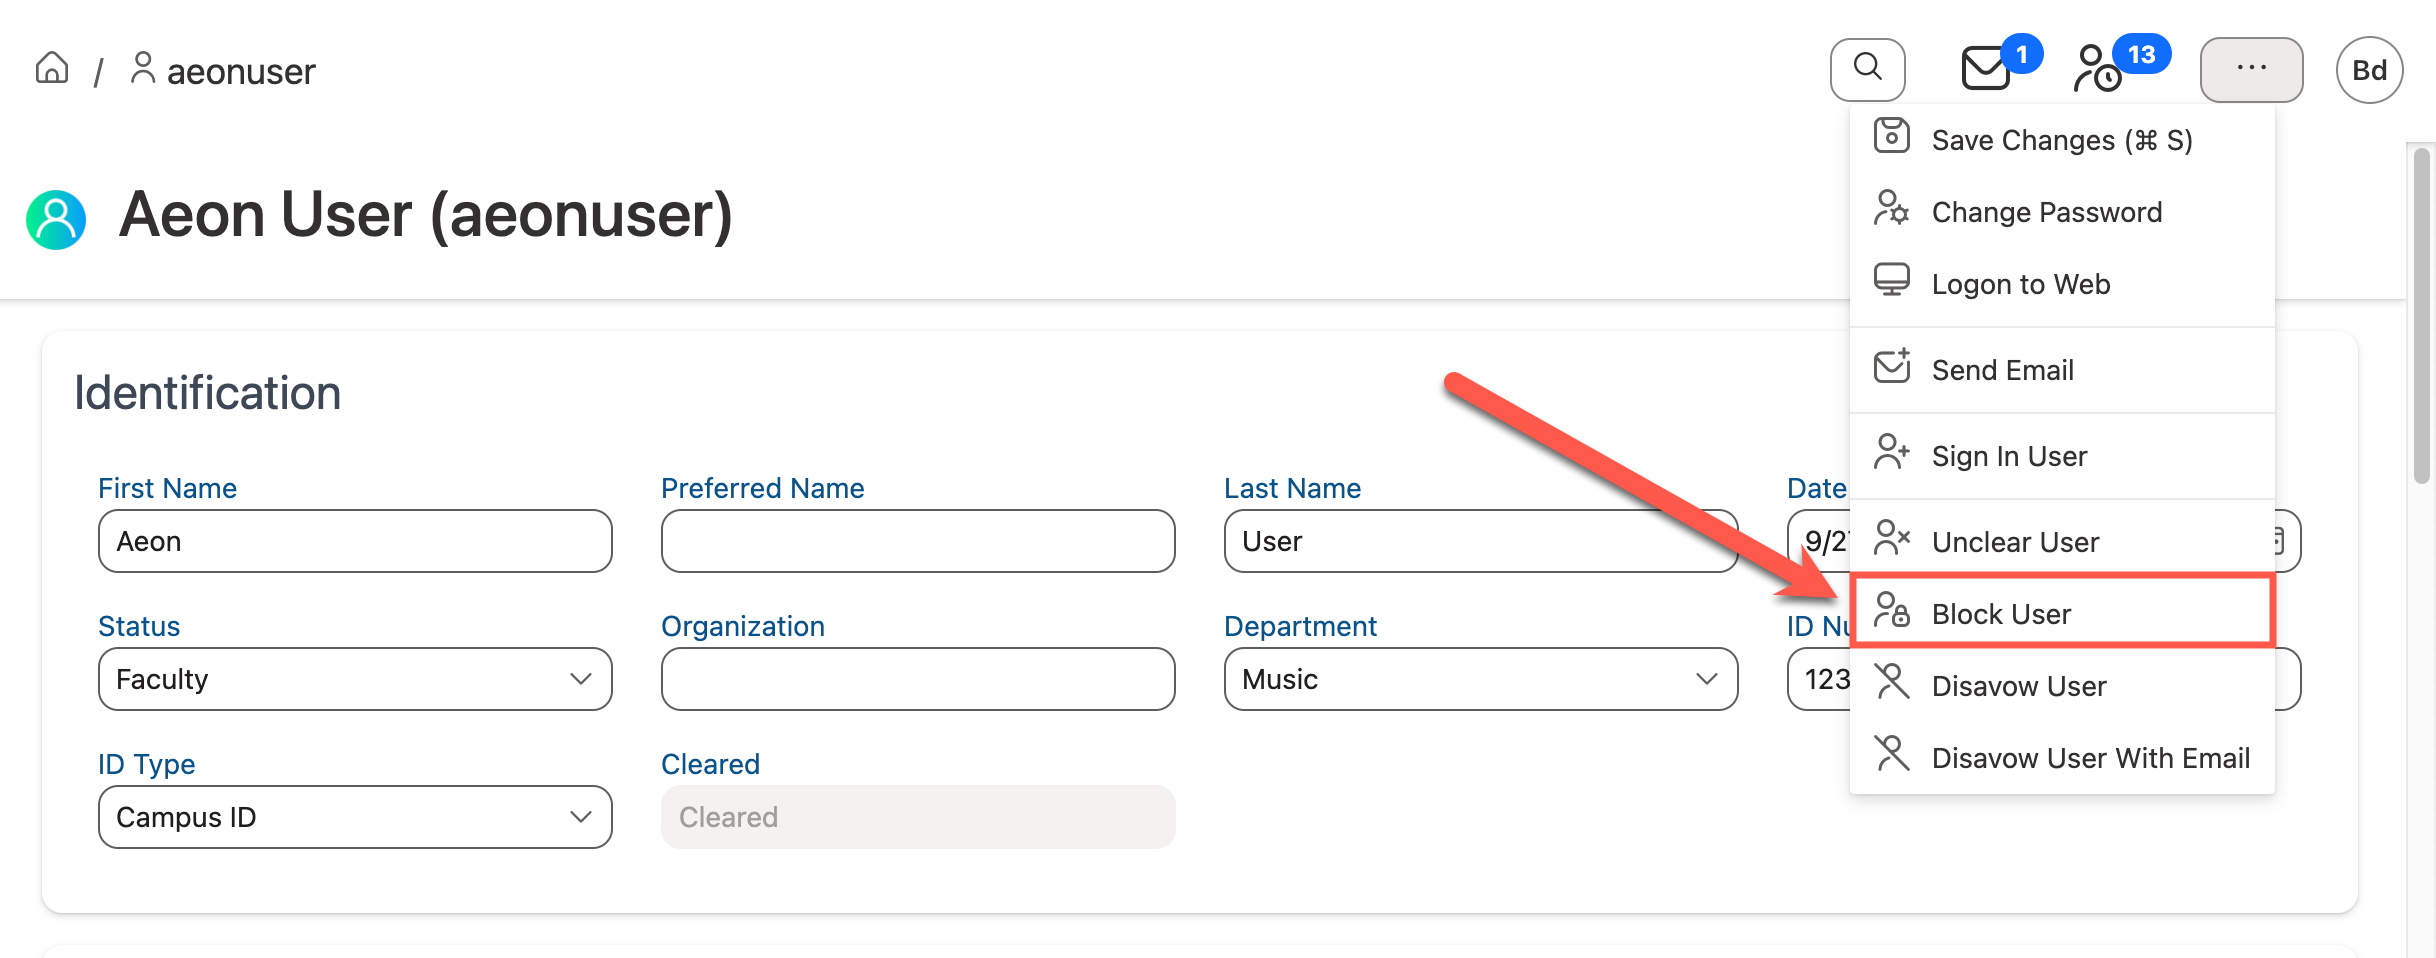Click the three-dot more actions button
The width and height of the screenshot is (2436, 958).
[x=2251, y=69]
